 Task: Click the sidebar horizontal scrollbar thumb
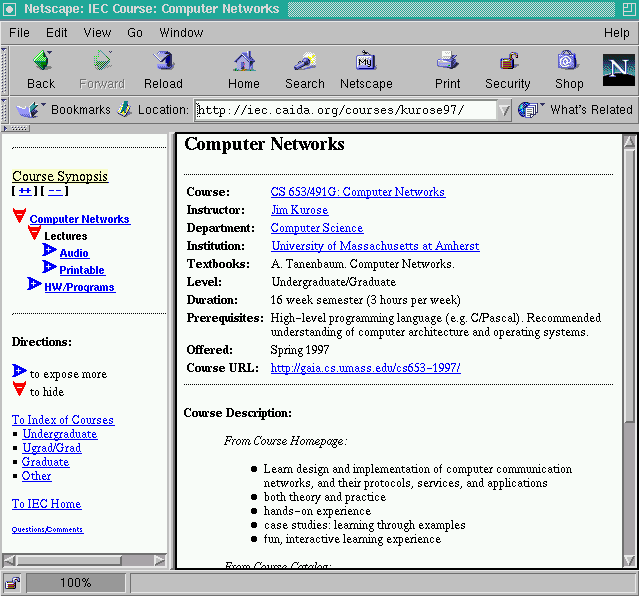[x=68, y=561]
